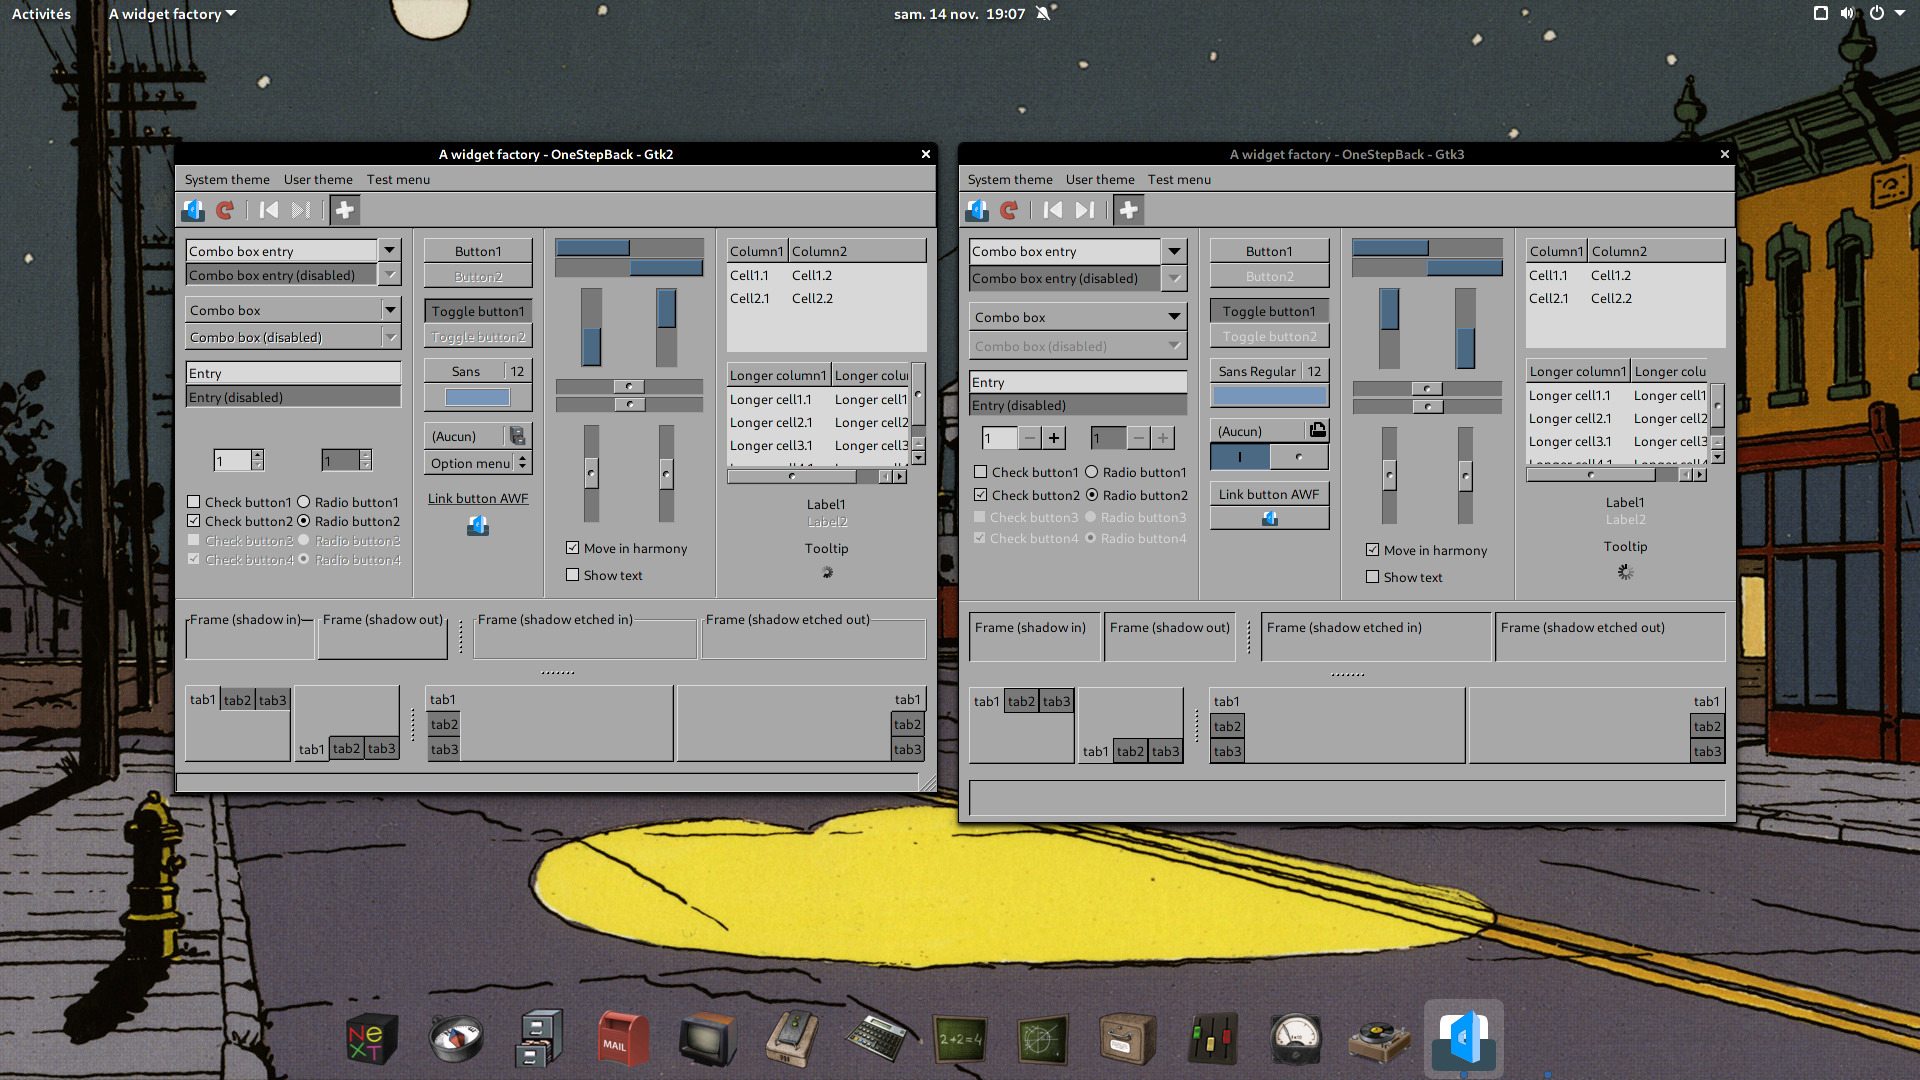Click the skip-to-last icon in Gtk2 toolbar

point(301,210)
